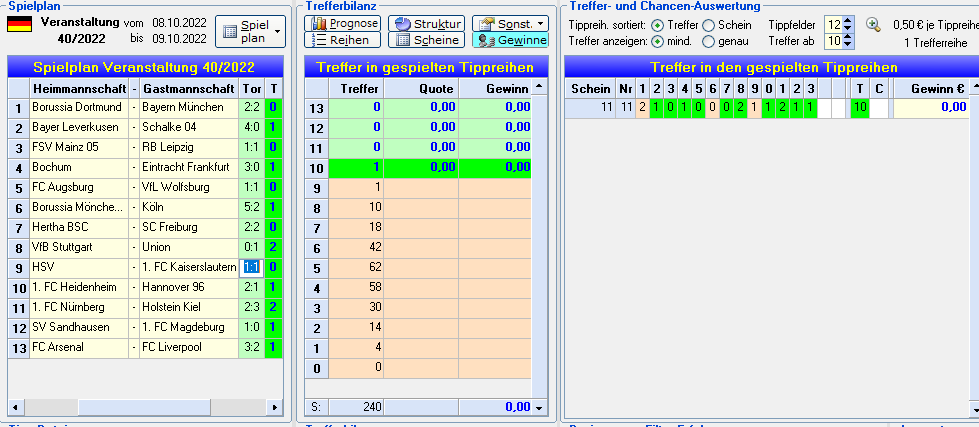Select the Borussia Dortmund row

145,107
